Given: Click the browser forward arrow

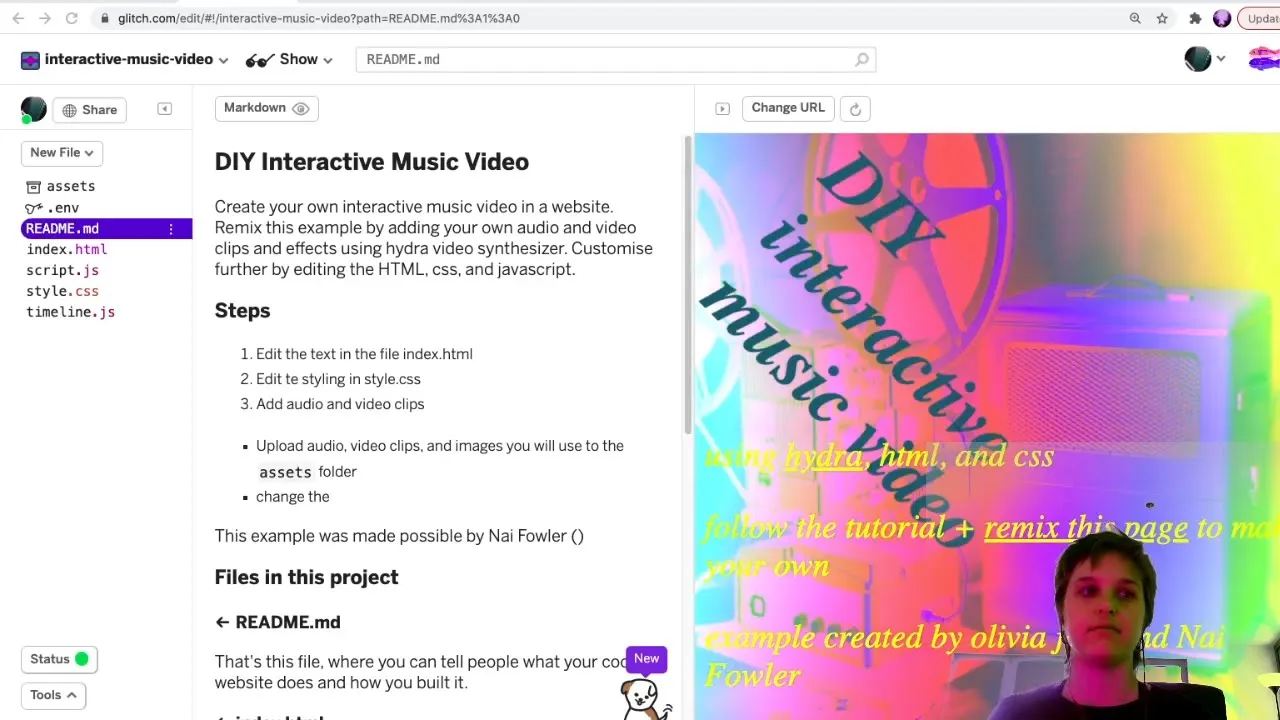Looking at the screenshot, I should [x=45, y=18].
